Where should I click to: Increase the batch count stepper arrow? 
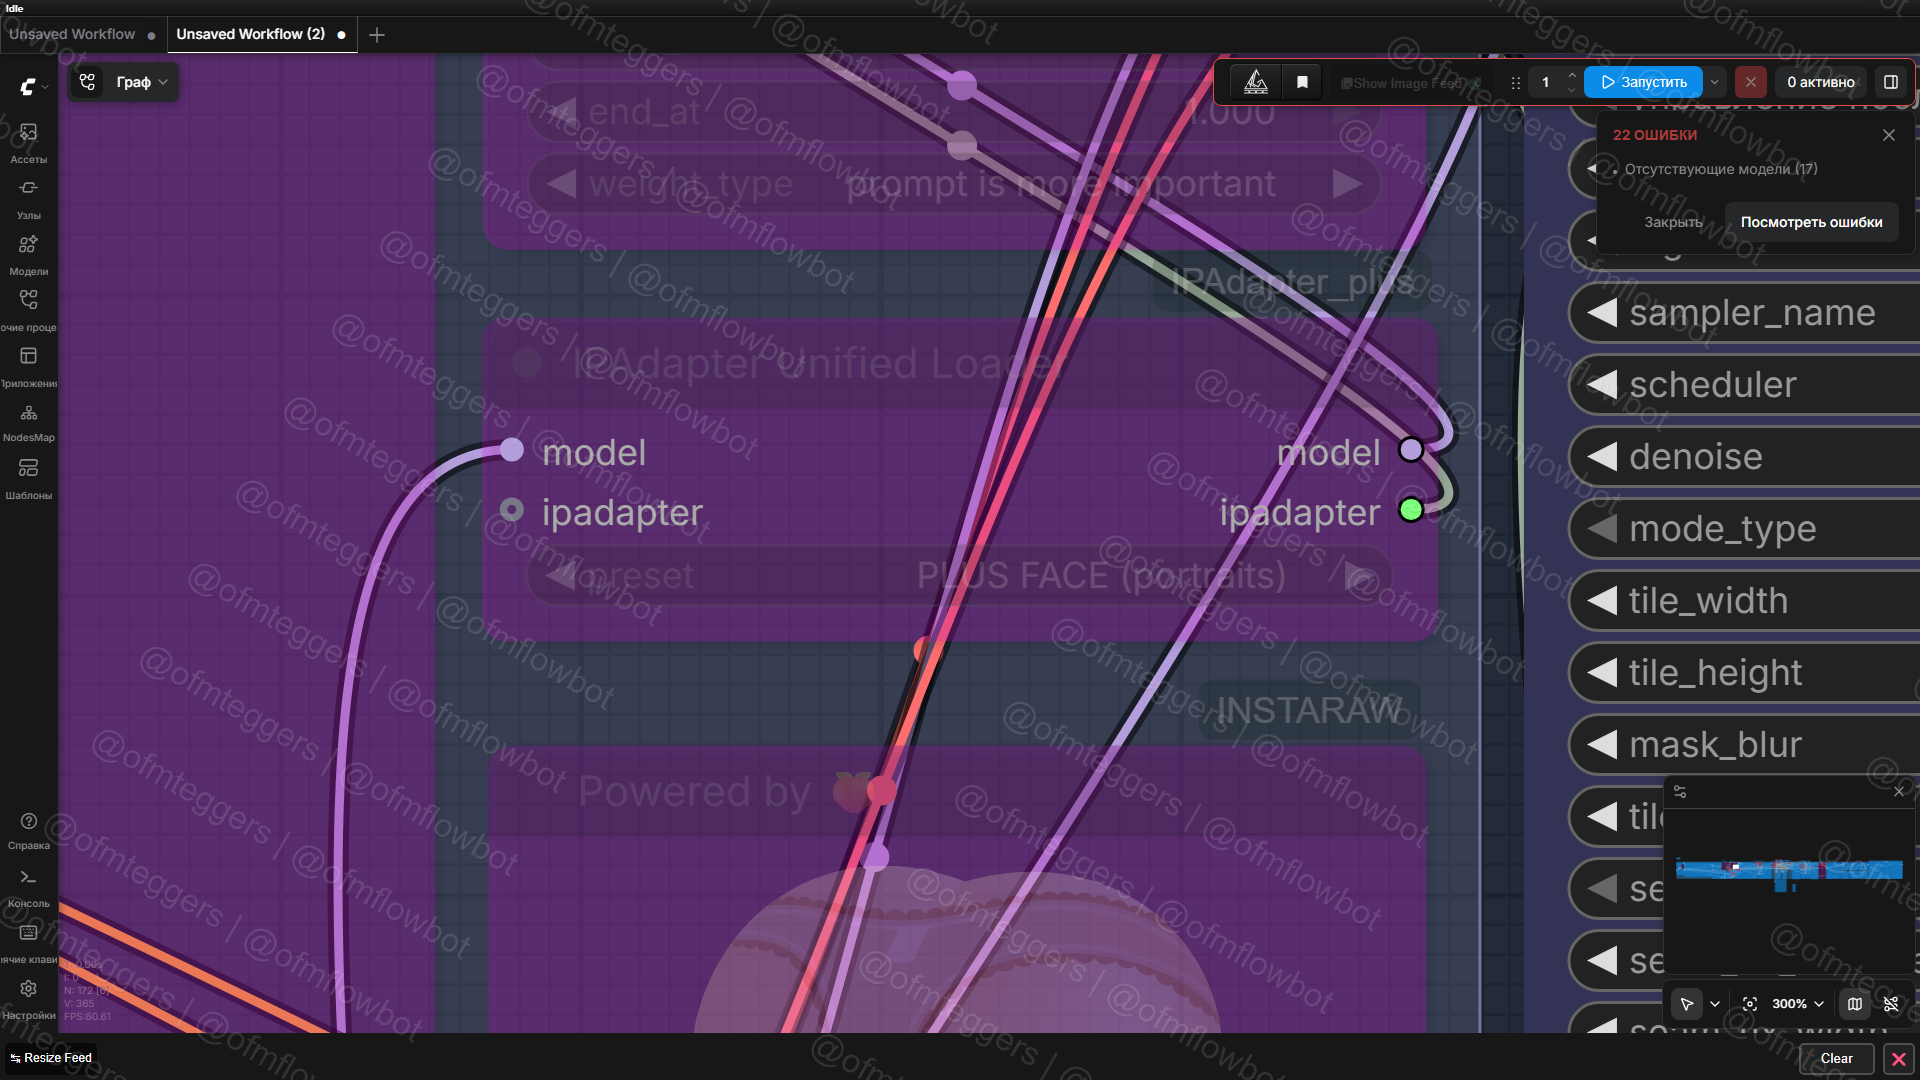pos(1572,75)
